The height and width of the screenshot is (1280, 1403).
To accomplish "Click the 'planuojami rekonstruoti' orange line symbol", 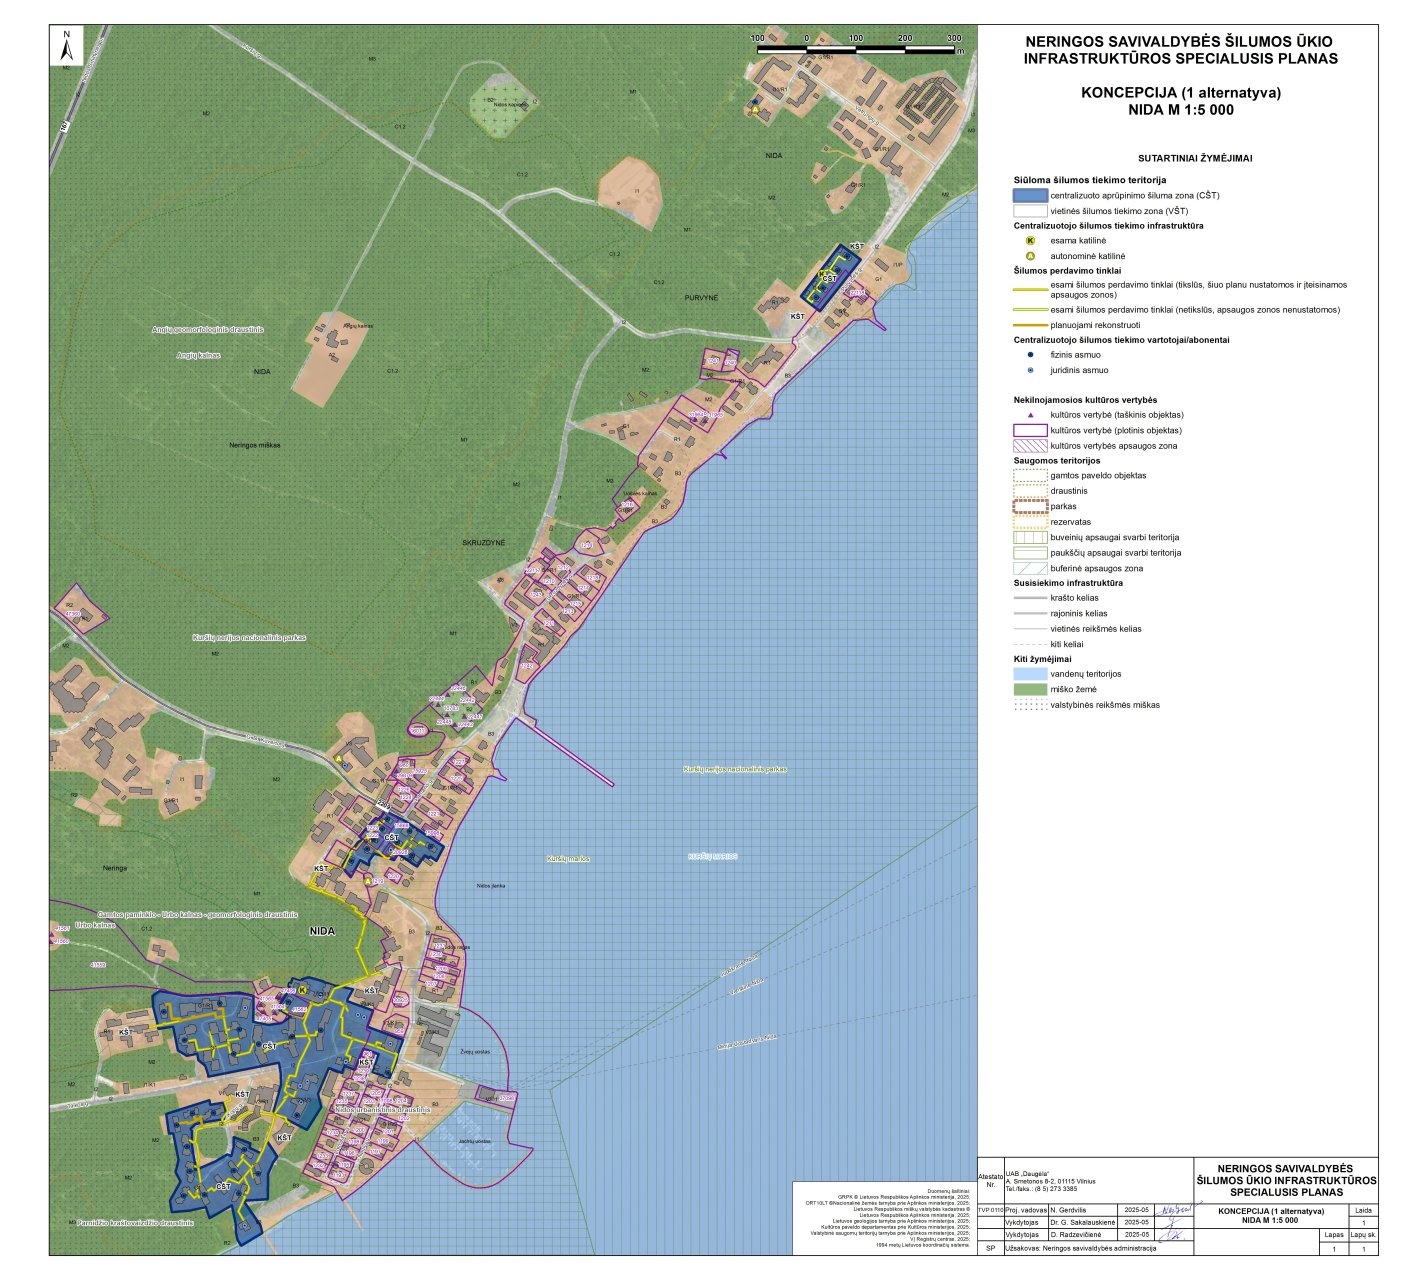I will pos(1029,325).
